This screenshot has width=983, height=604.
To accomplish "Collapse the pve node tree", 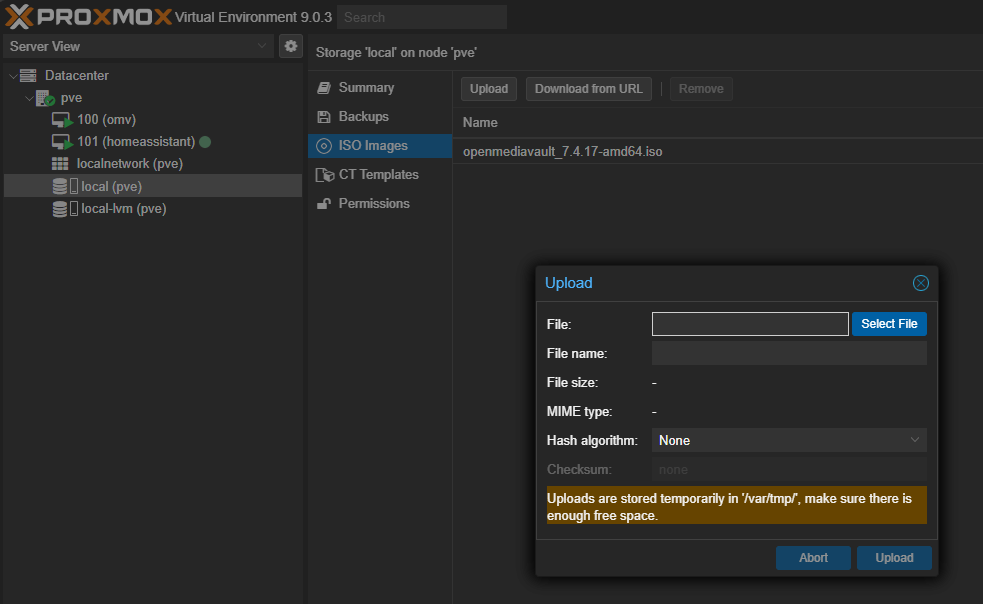I will pyautogui.click(x=28, y=98).
